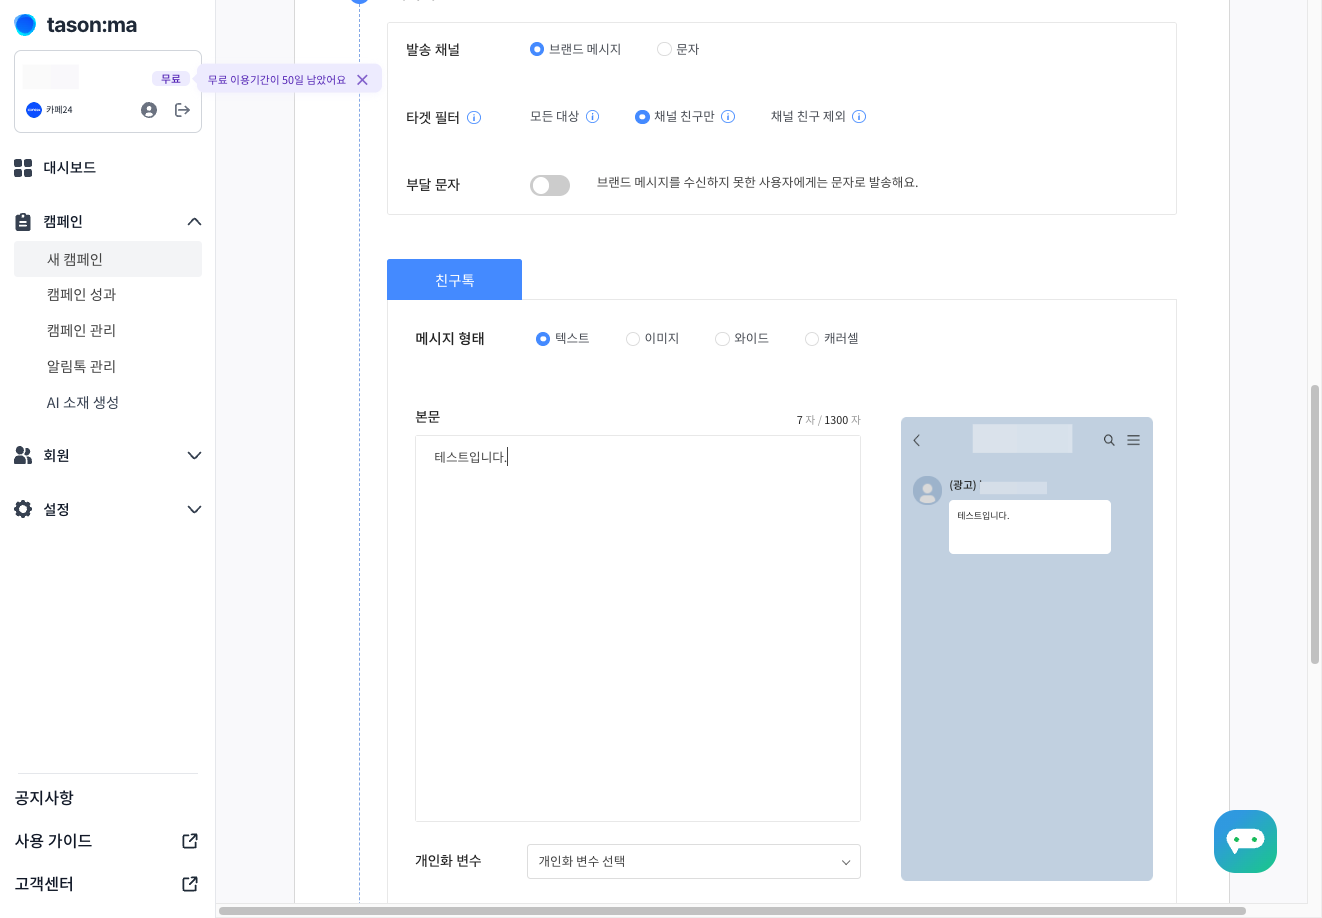Click the 회원 members icon
1322x918 pixels.
23,456
